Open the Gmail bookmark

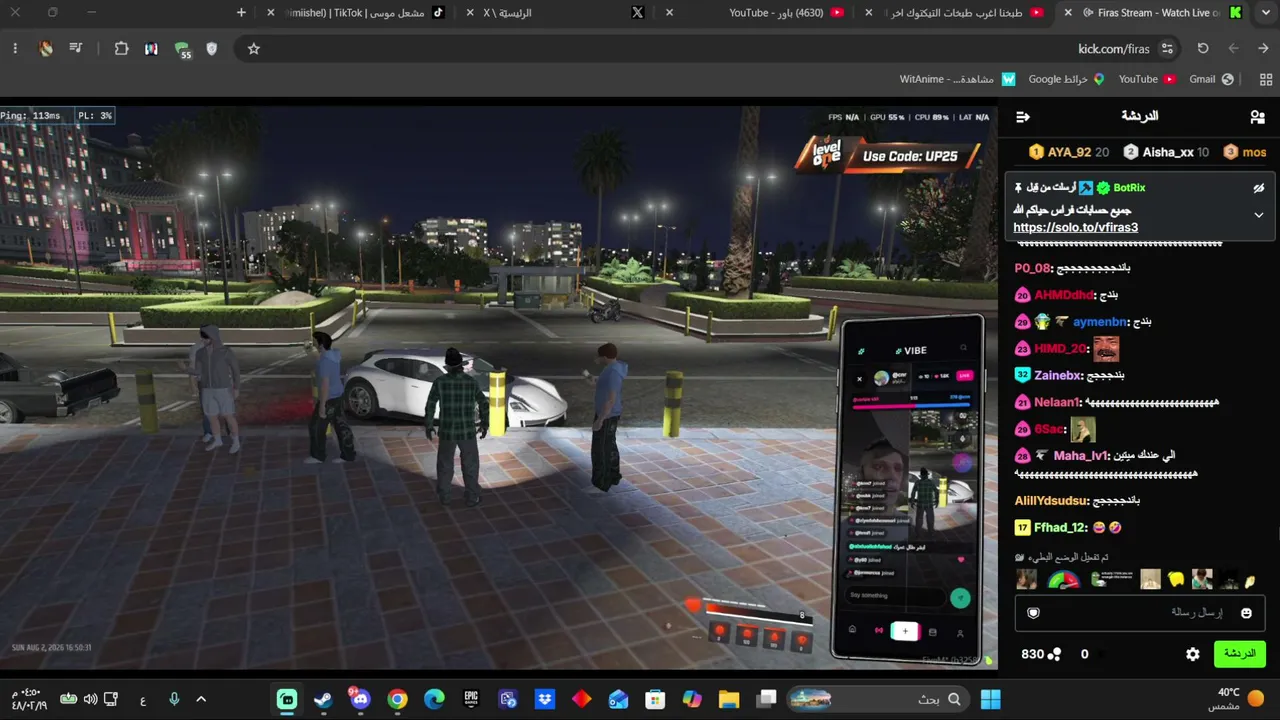tap(1211, 79)
